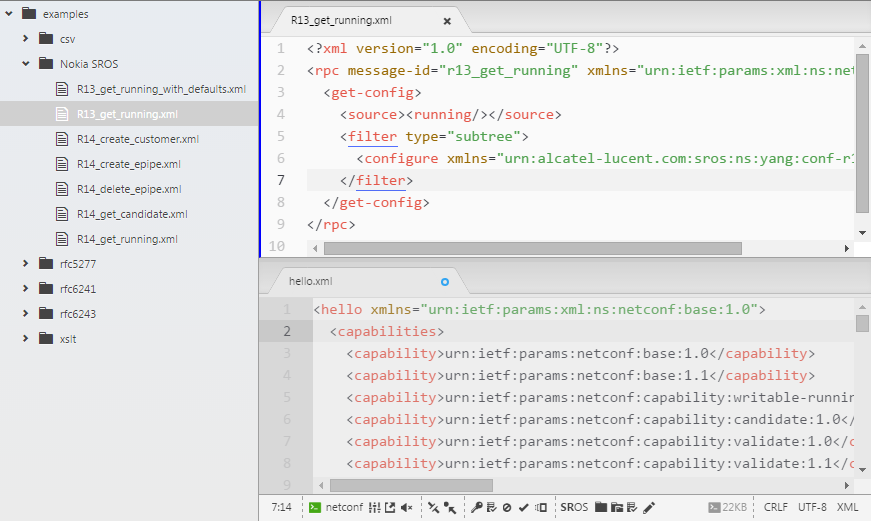This screenshot has width=871, height=521.
Task: Click the checklist icon next to the key
Action: pyautogui.click(x=492, y=507)
